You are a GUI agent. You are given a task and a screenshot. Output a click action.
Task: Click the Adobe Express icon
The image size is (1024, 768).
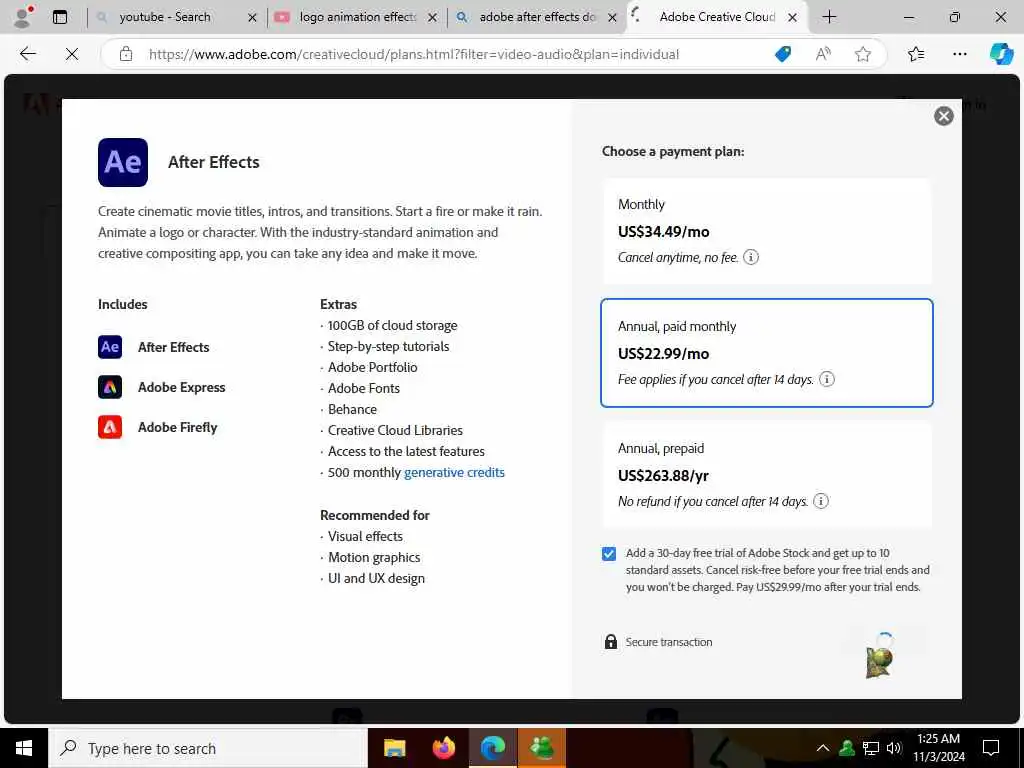click(x=110, y=387)
